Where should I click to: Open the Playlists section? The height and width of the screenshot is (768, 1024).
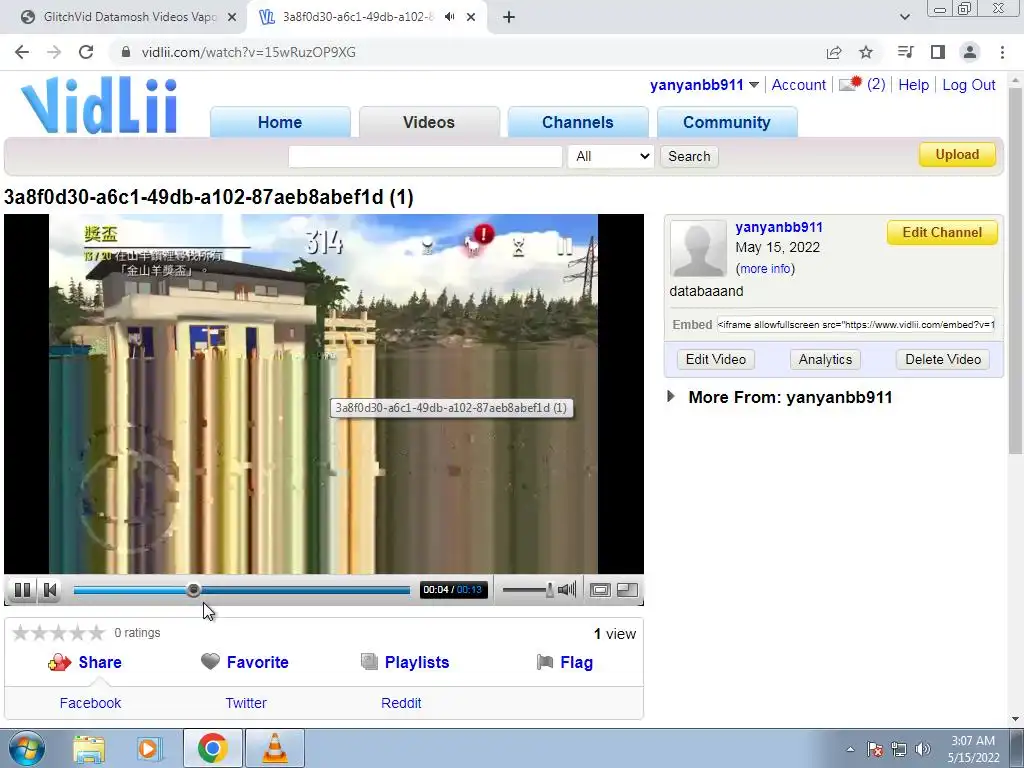(405, 662)
